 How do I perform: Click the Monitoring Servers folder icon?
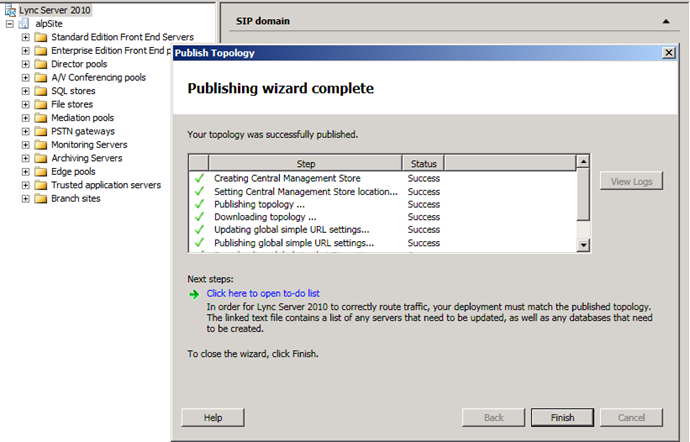tap(41, 145)
